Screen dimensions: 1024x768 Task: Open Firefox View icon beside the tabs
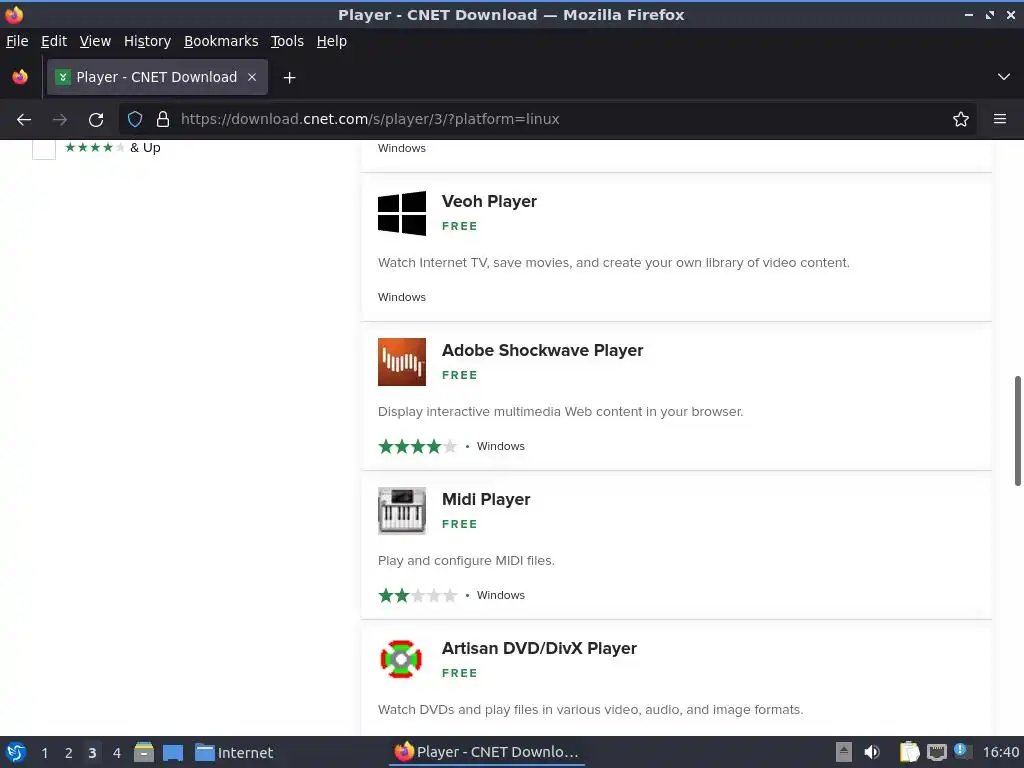tap(20, 77)
